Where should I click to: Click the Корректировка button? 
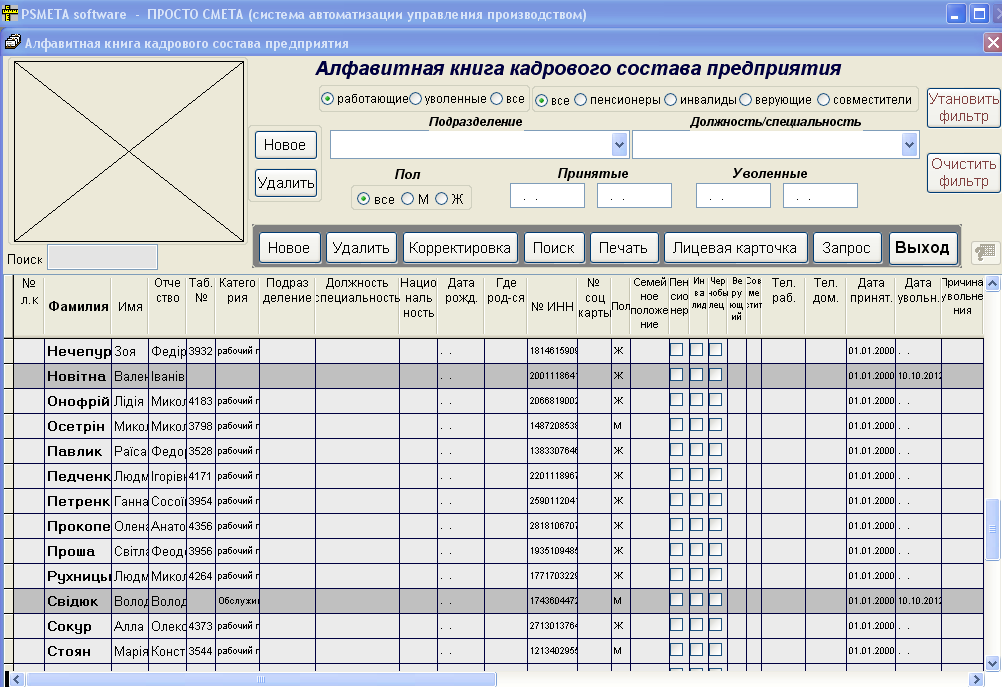pos(461,248)
